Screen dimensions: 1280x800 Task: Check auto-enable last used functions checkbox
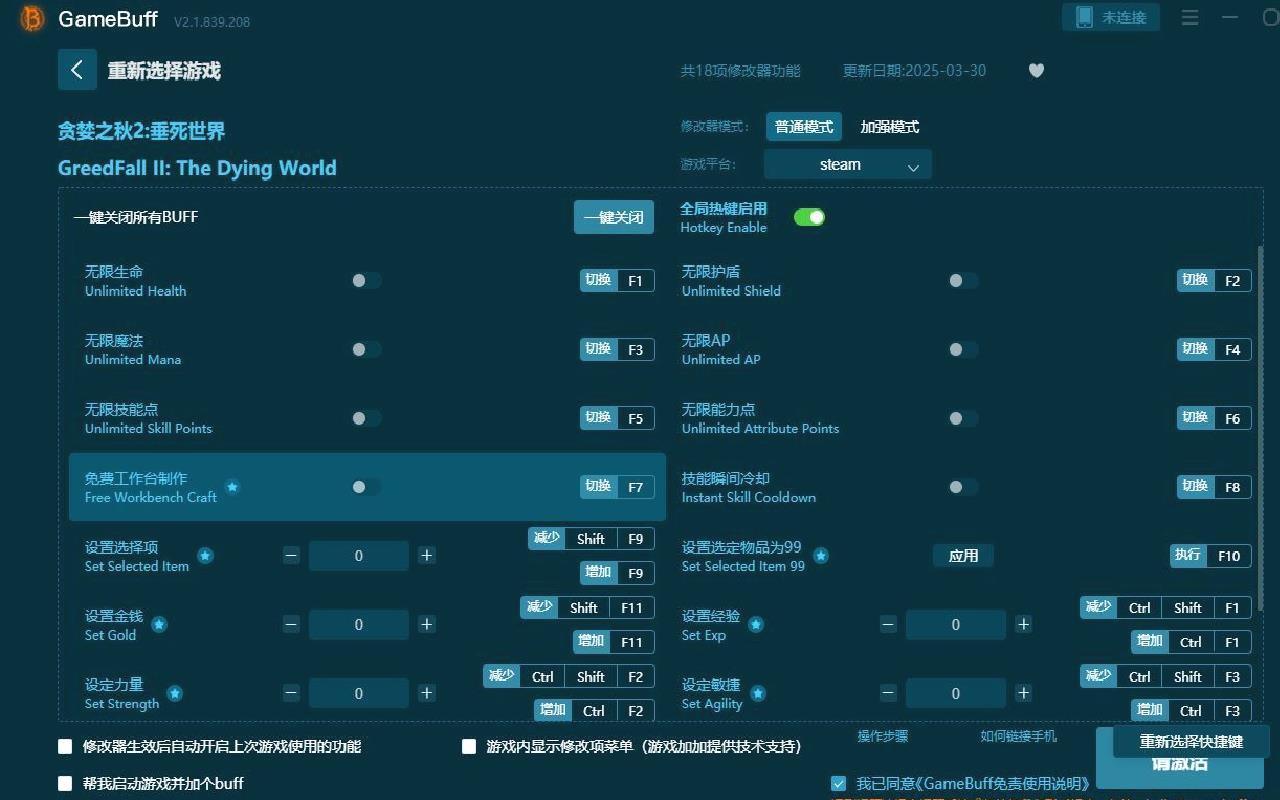[65, 746]
